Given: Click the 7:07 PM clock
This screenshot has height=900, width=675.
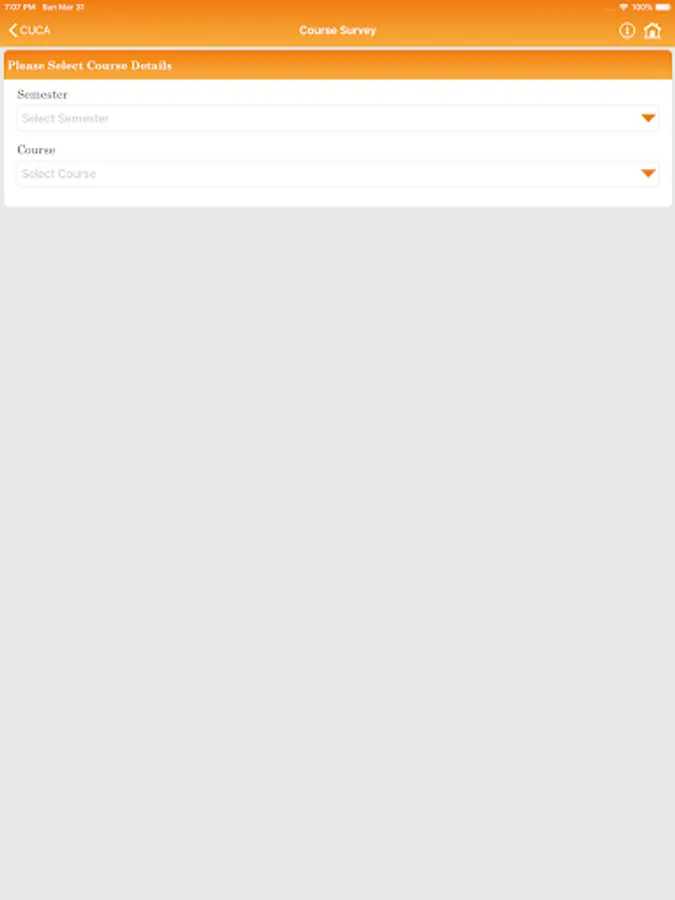Looking at the screenshot, I should 20,7.
